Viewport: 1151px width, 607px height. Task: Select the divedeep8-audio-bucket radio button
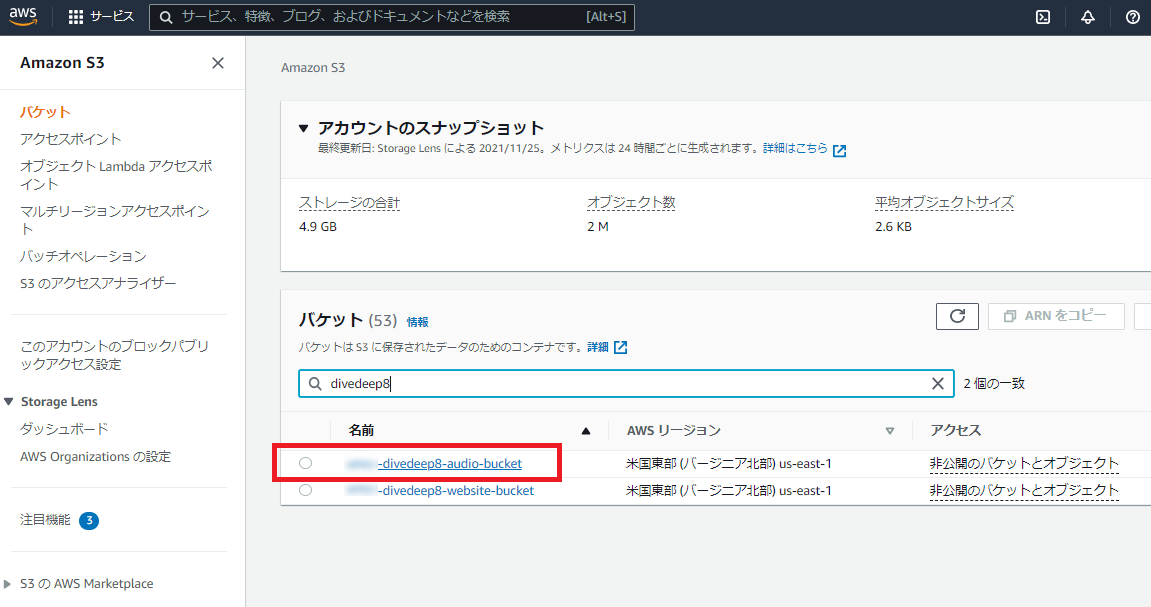pyautogui.click(x=305, y=463)
